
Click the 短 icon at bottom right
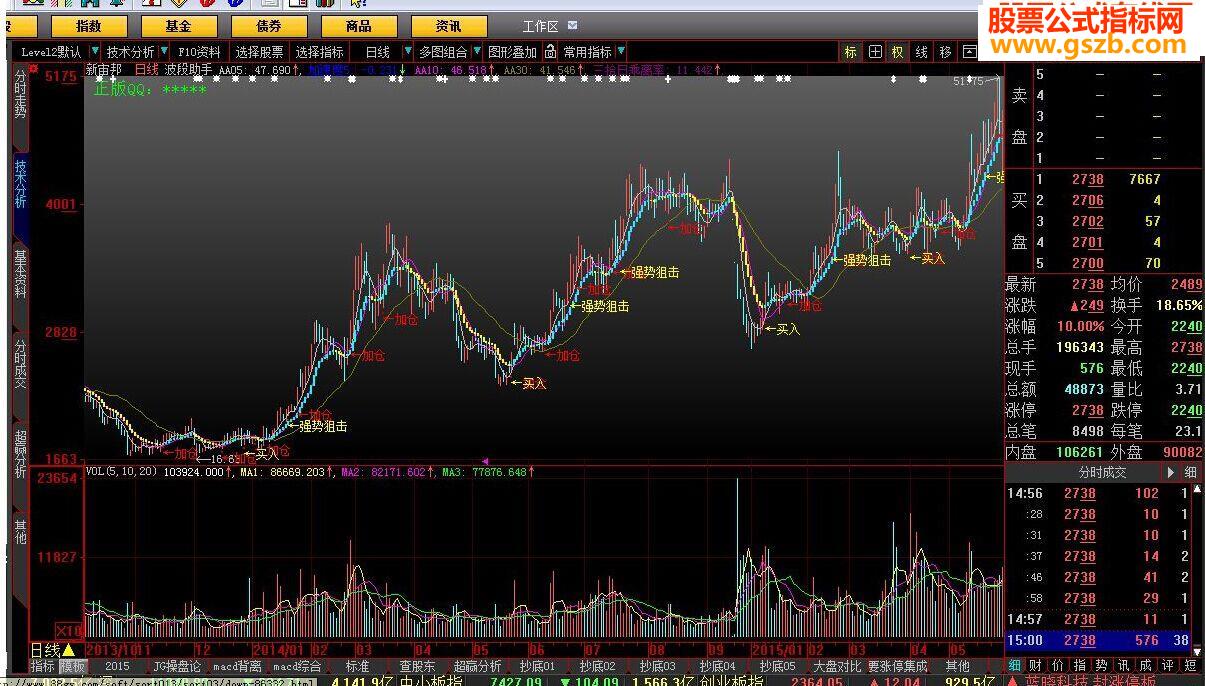[1189, 665]
